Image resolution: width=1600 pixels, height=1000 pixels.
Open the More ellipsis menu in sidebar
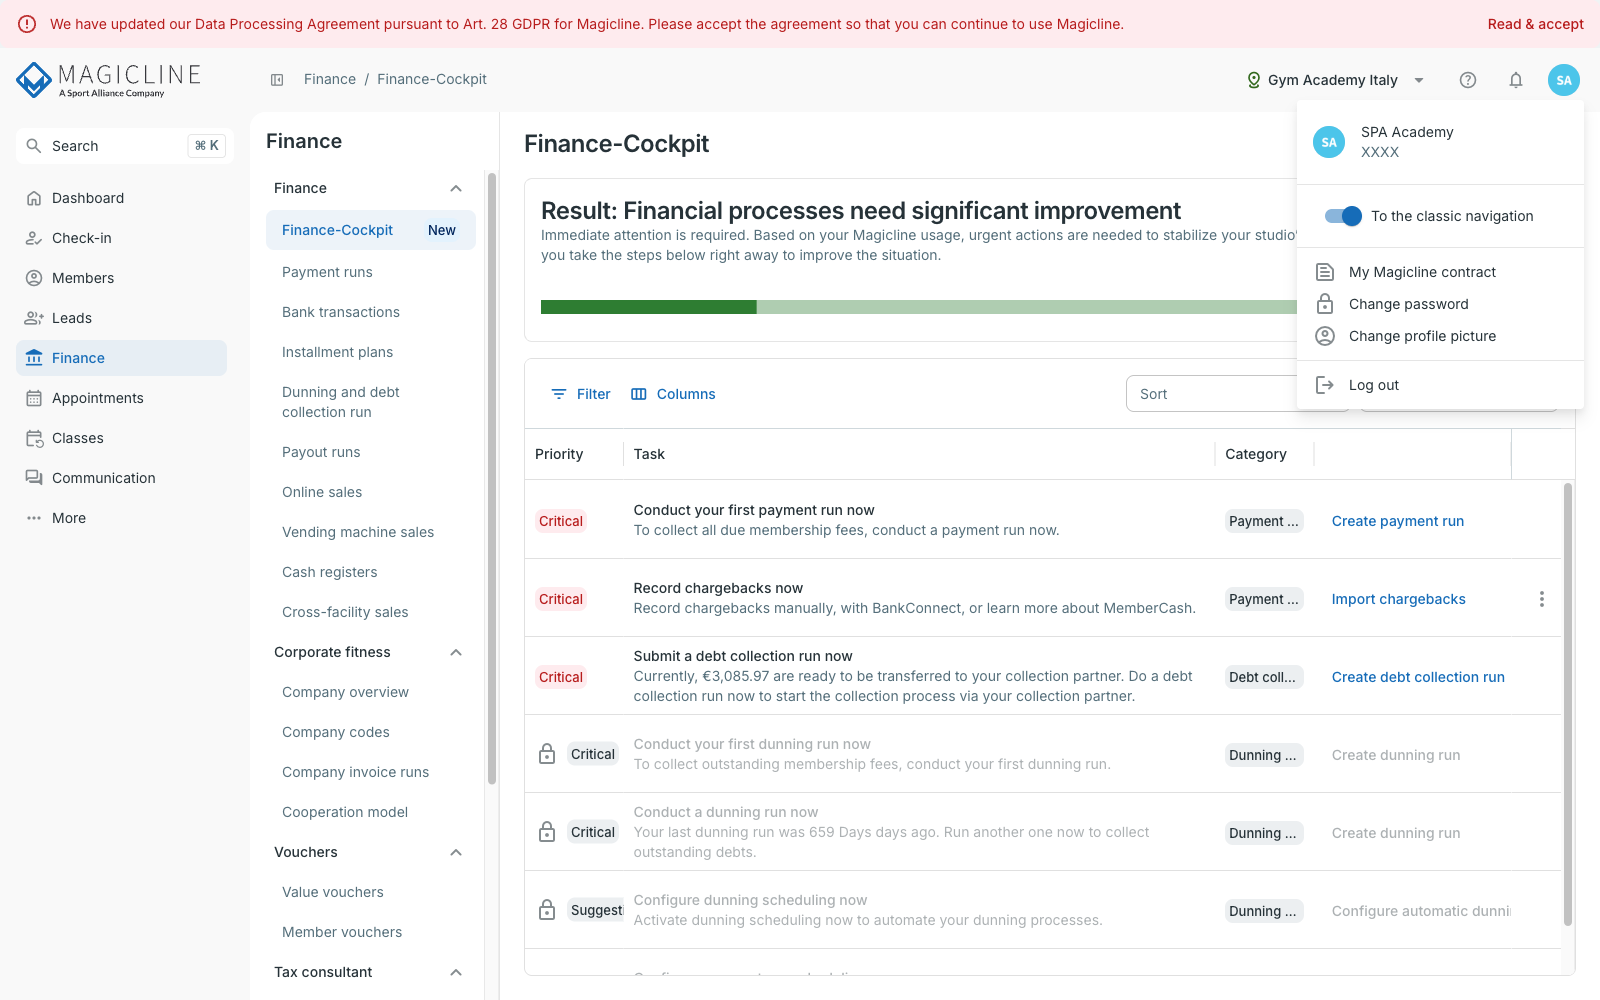34,518
